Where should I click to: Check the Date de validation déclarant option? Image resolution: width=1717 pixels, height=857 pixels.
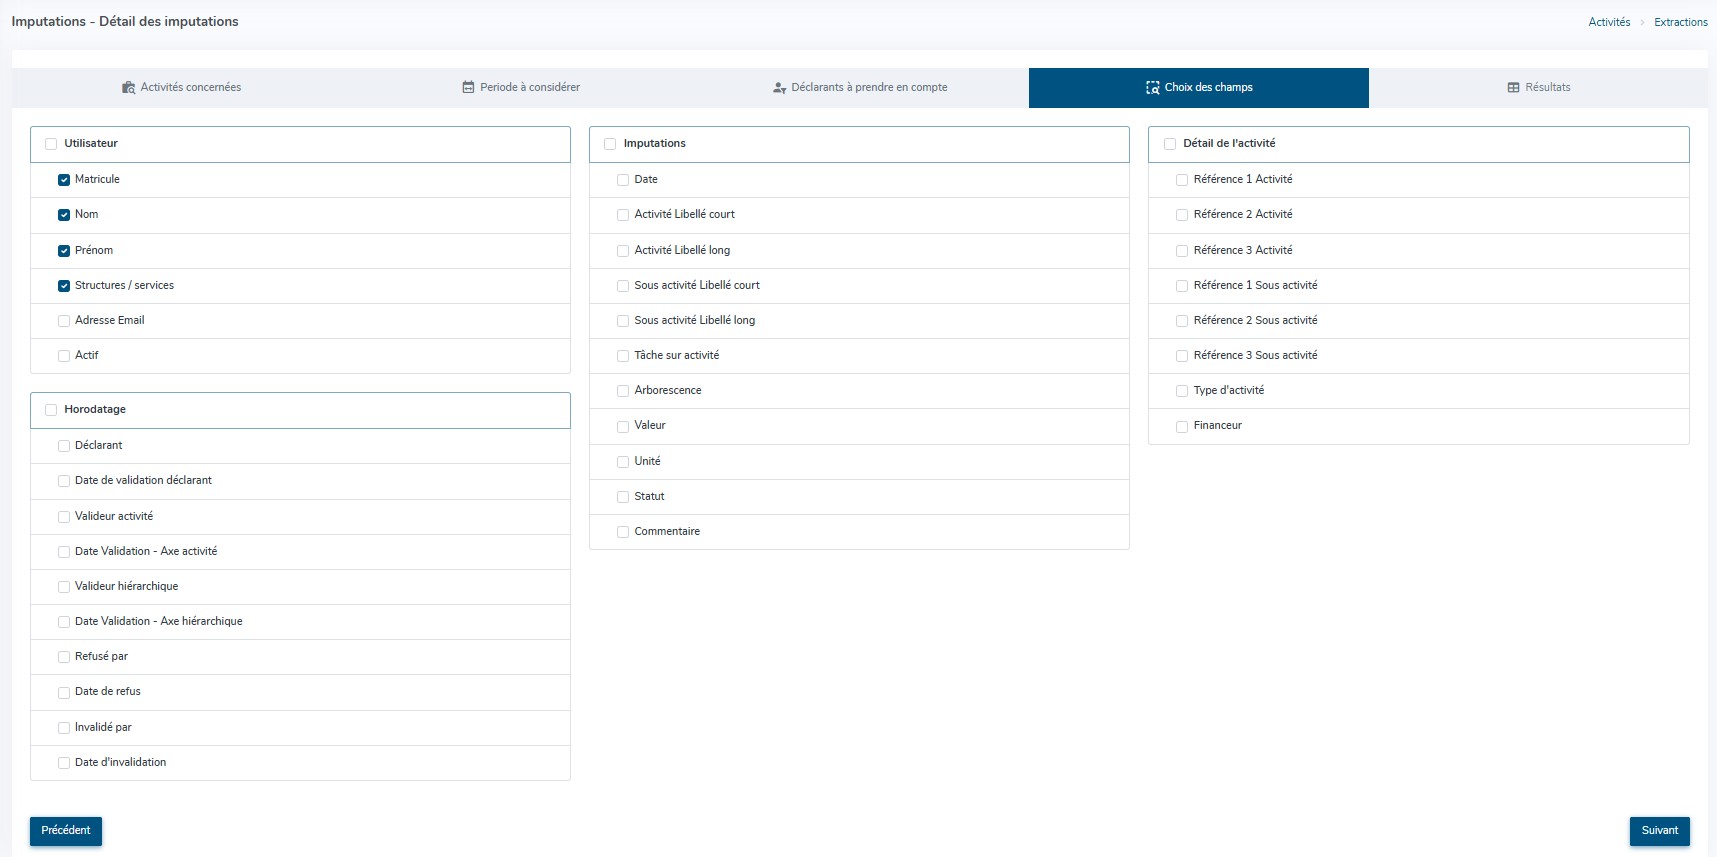coord(64,481)
